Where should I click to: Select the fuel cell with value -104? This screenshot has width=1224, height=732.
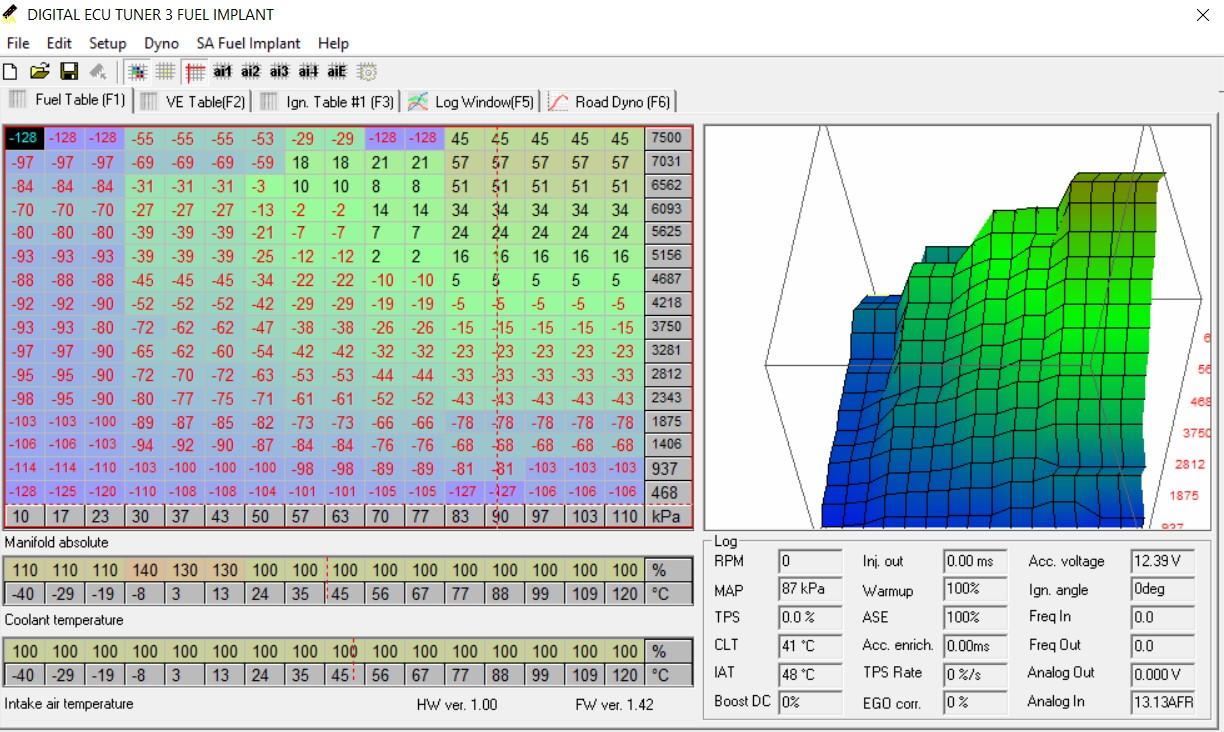pyautogui.click(x=263, y=492)
